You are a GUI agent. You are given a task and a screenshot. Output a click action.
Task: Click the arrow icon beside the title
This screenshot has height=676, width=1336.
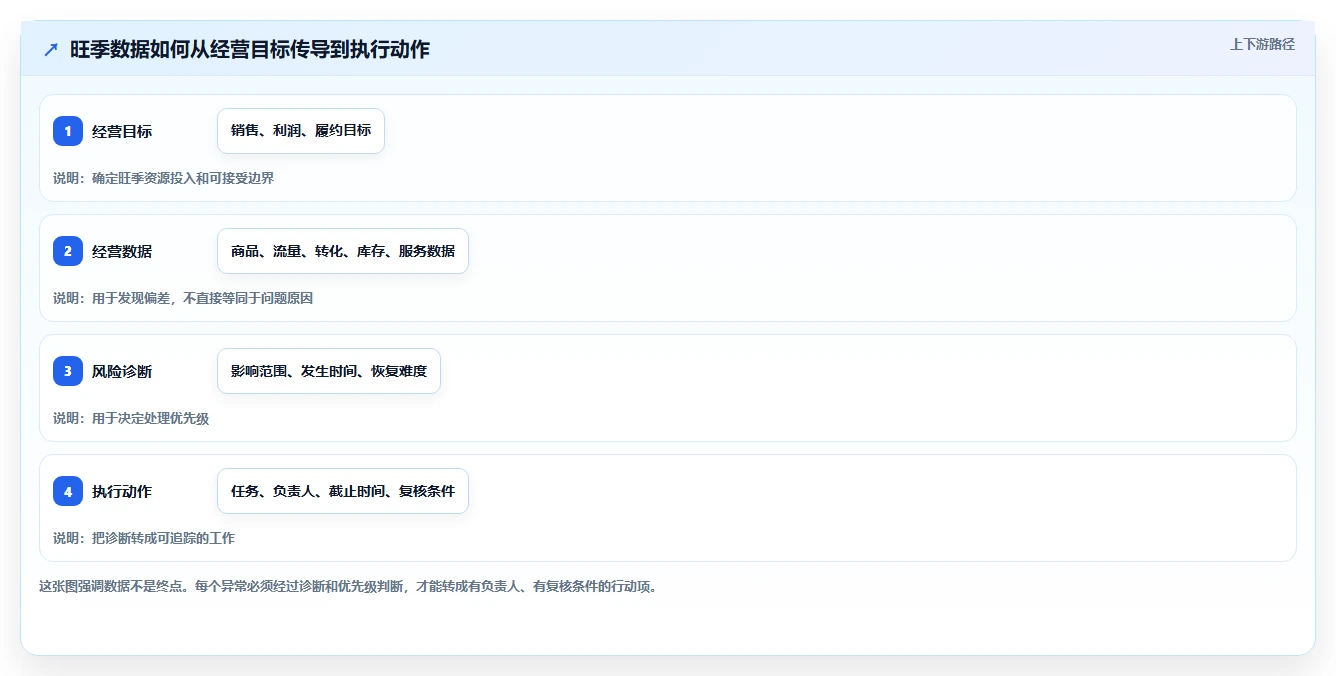pos(51,50)
